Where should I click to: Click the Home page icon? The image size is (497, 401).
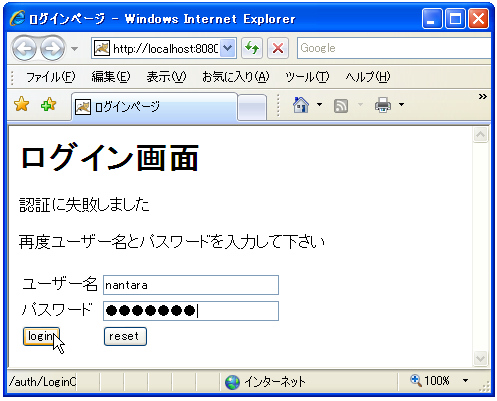(301, 105)
